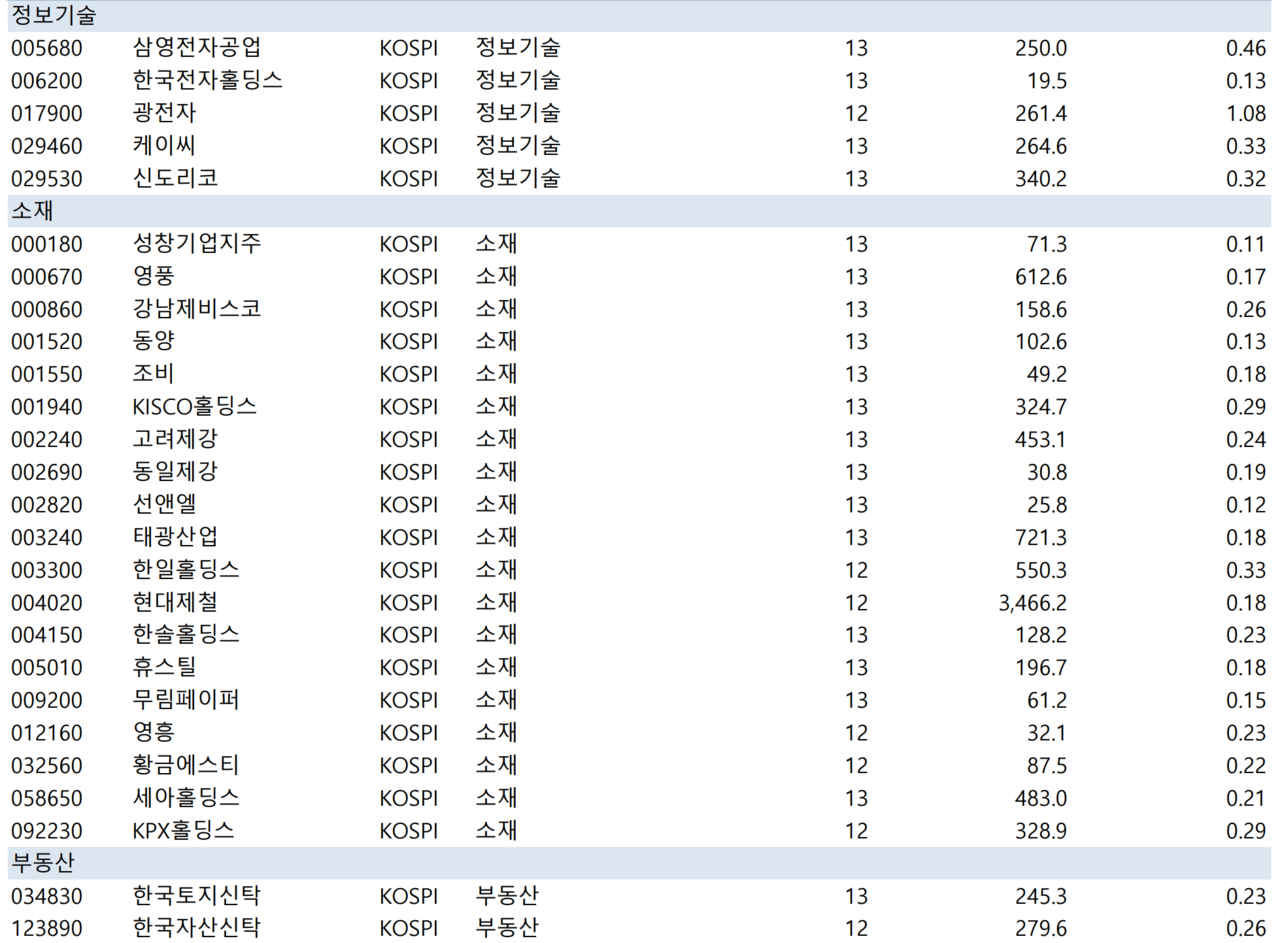Click company name 한일홀딩스
This screenshot has width=1280, height=943.
click(x=186, y=570)
